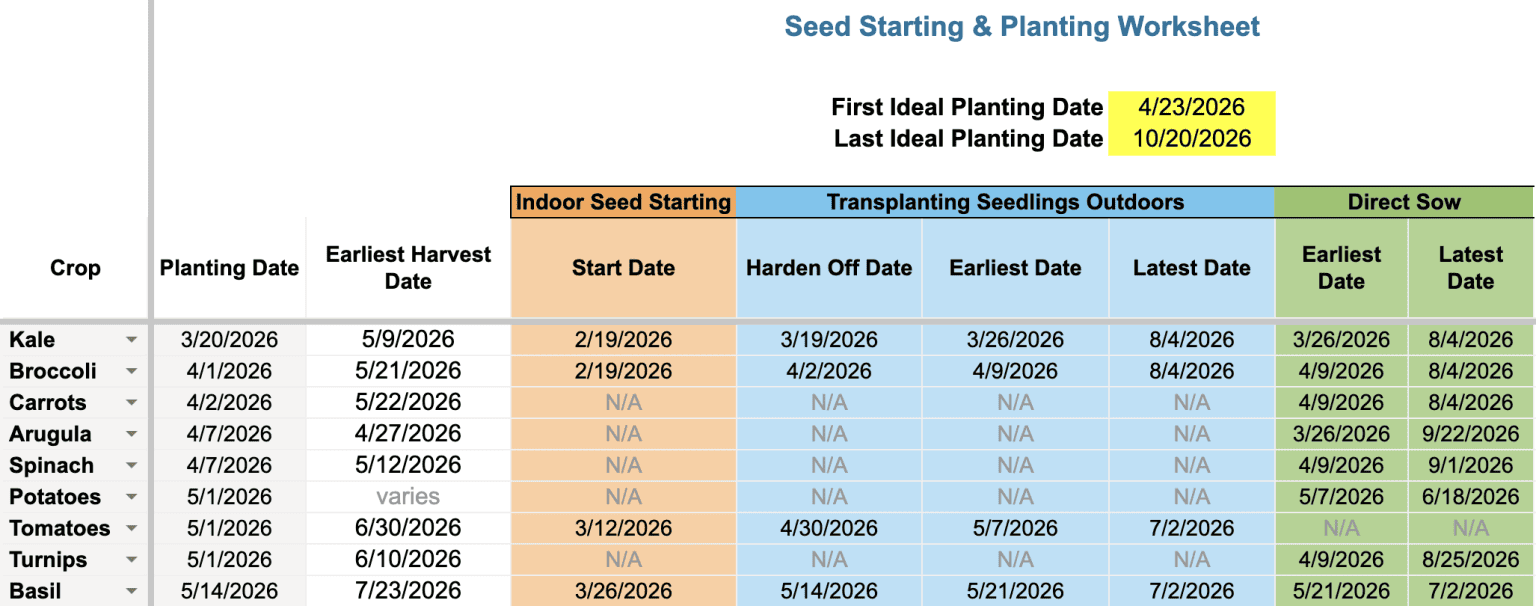Viewport: 1536px width, 606px height.
Task: Select the Tomatoes start date cell 3/12/2026
Action: (x=623, y=529)
